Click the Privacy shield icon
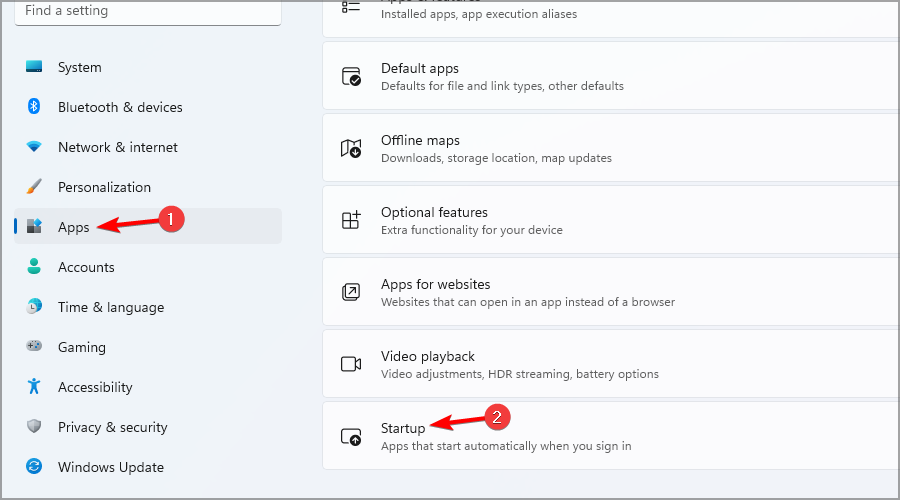 (34, 426)
